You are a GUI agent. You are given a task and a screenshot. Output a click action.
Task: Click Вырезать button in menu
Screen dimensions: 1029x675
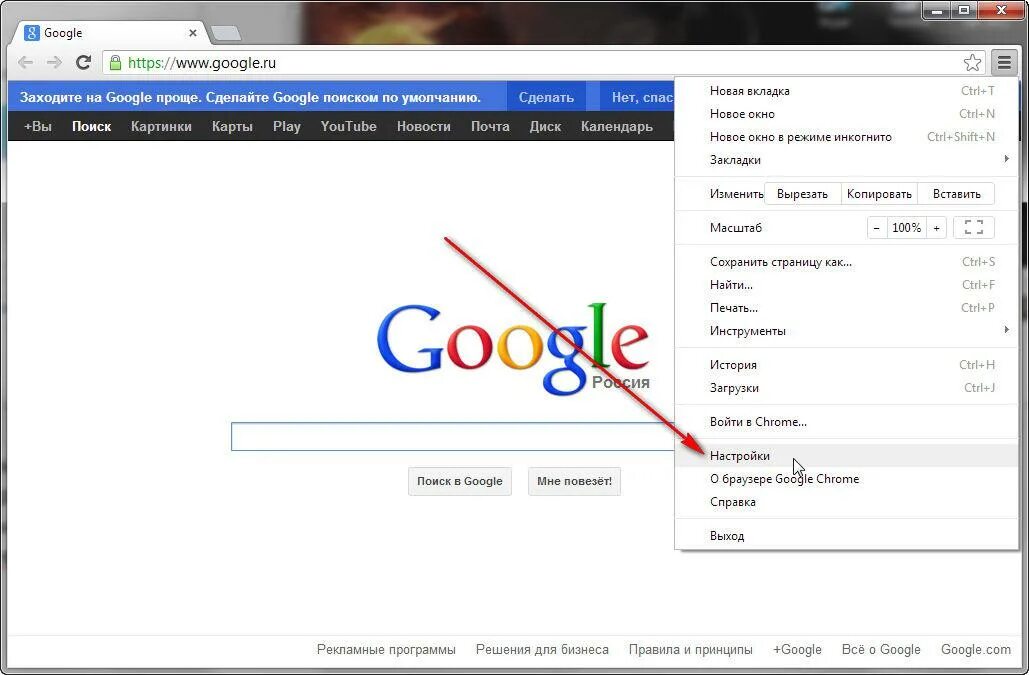pyautogui.click(x=802, y=194)
